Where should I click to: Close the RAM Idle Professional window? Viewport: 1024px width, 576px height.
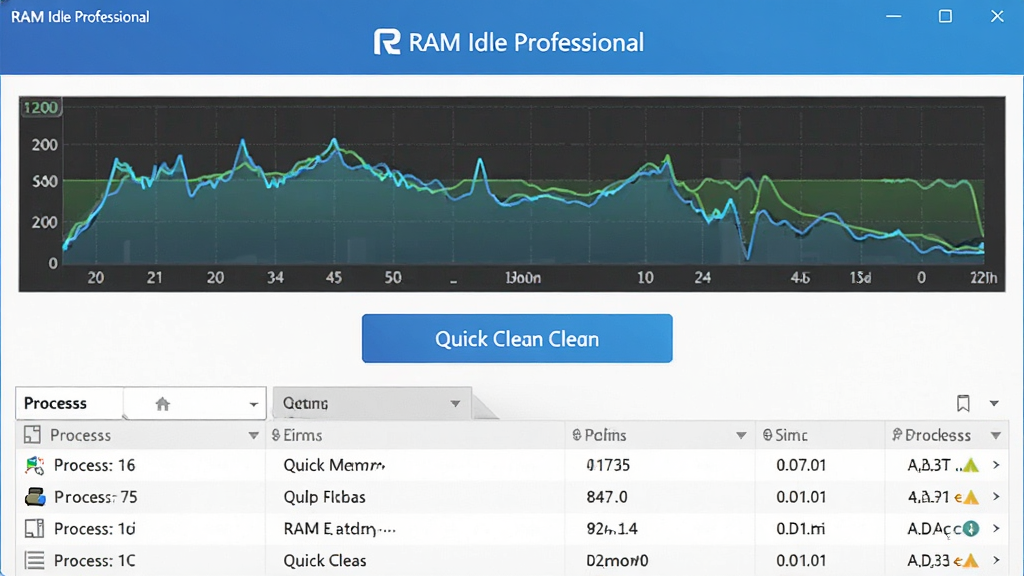(997, 16)
